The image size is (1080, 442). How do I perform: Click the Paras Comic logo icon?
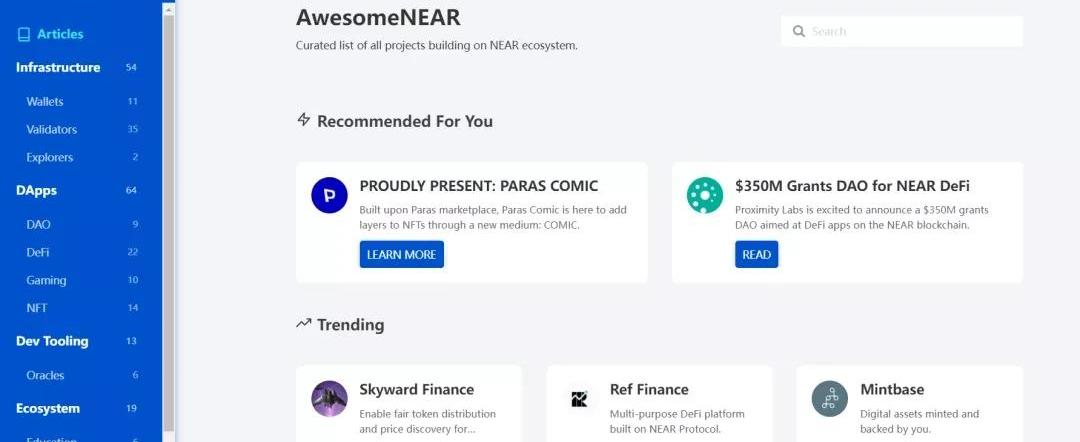[329, 195]
